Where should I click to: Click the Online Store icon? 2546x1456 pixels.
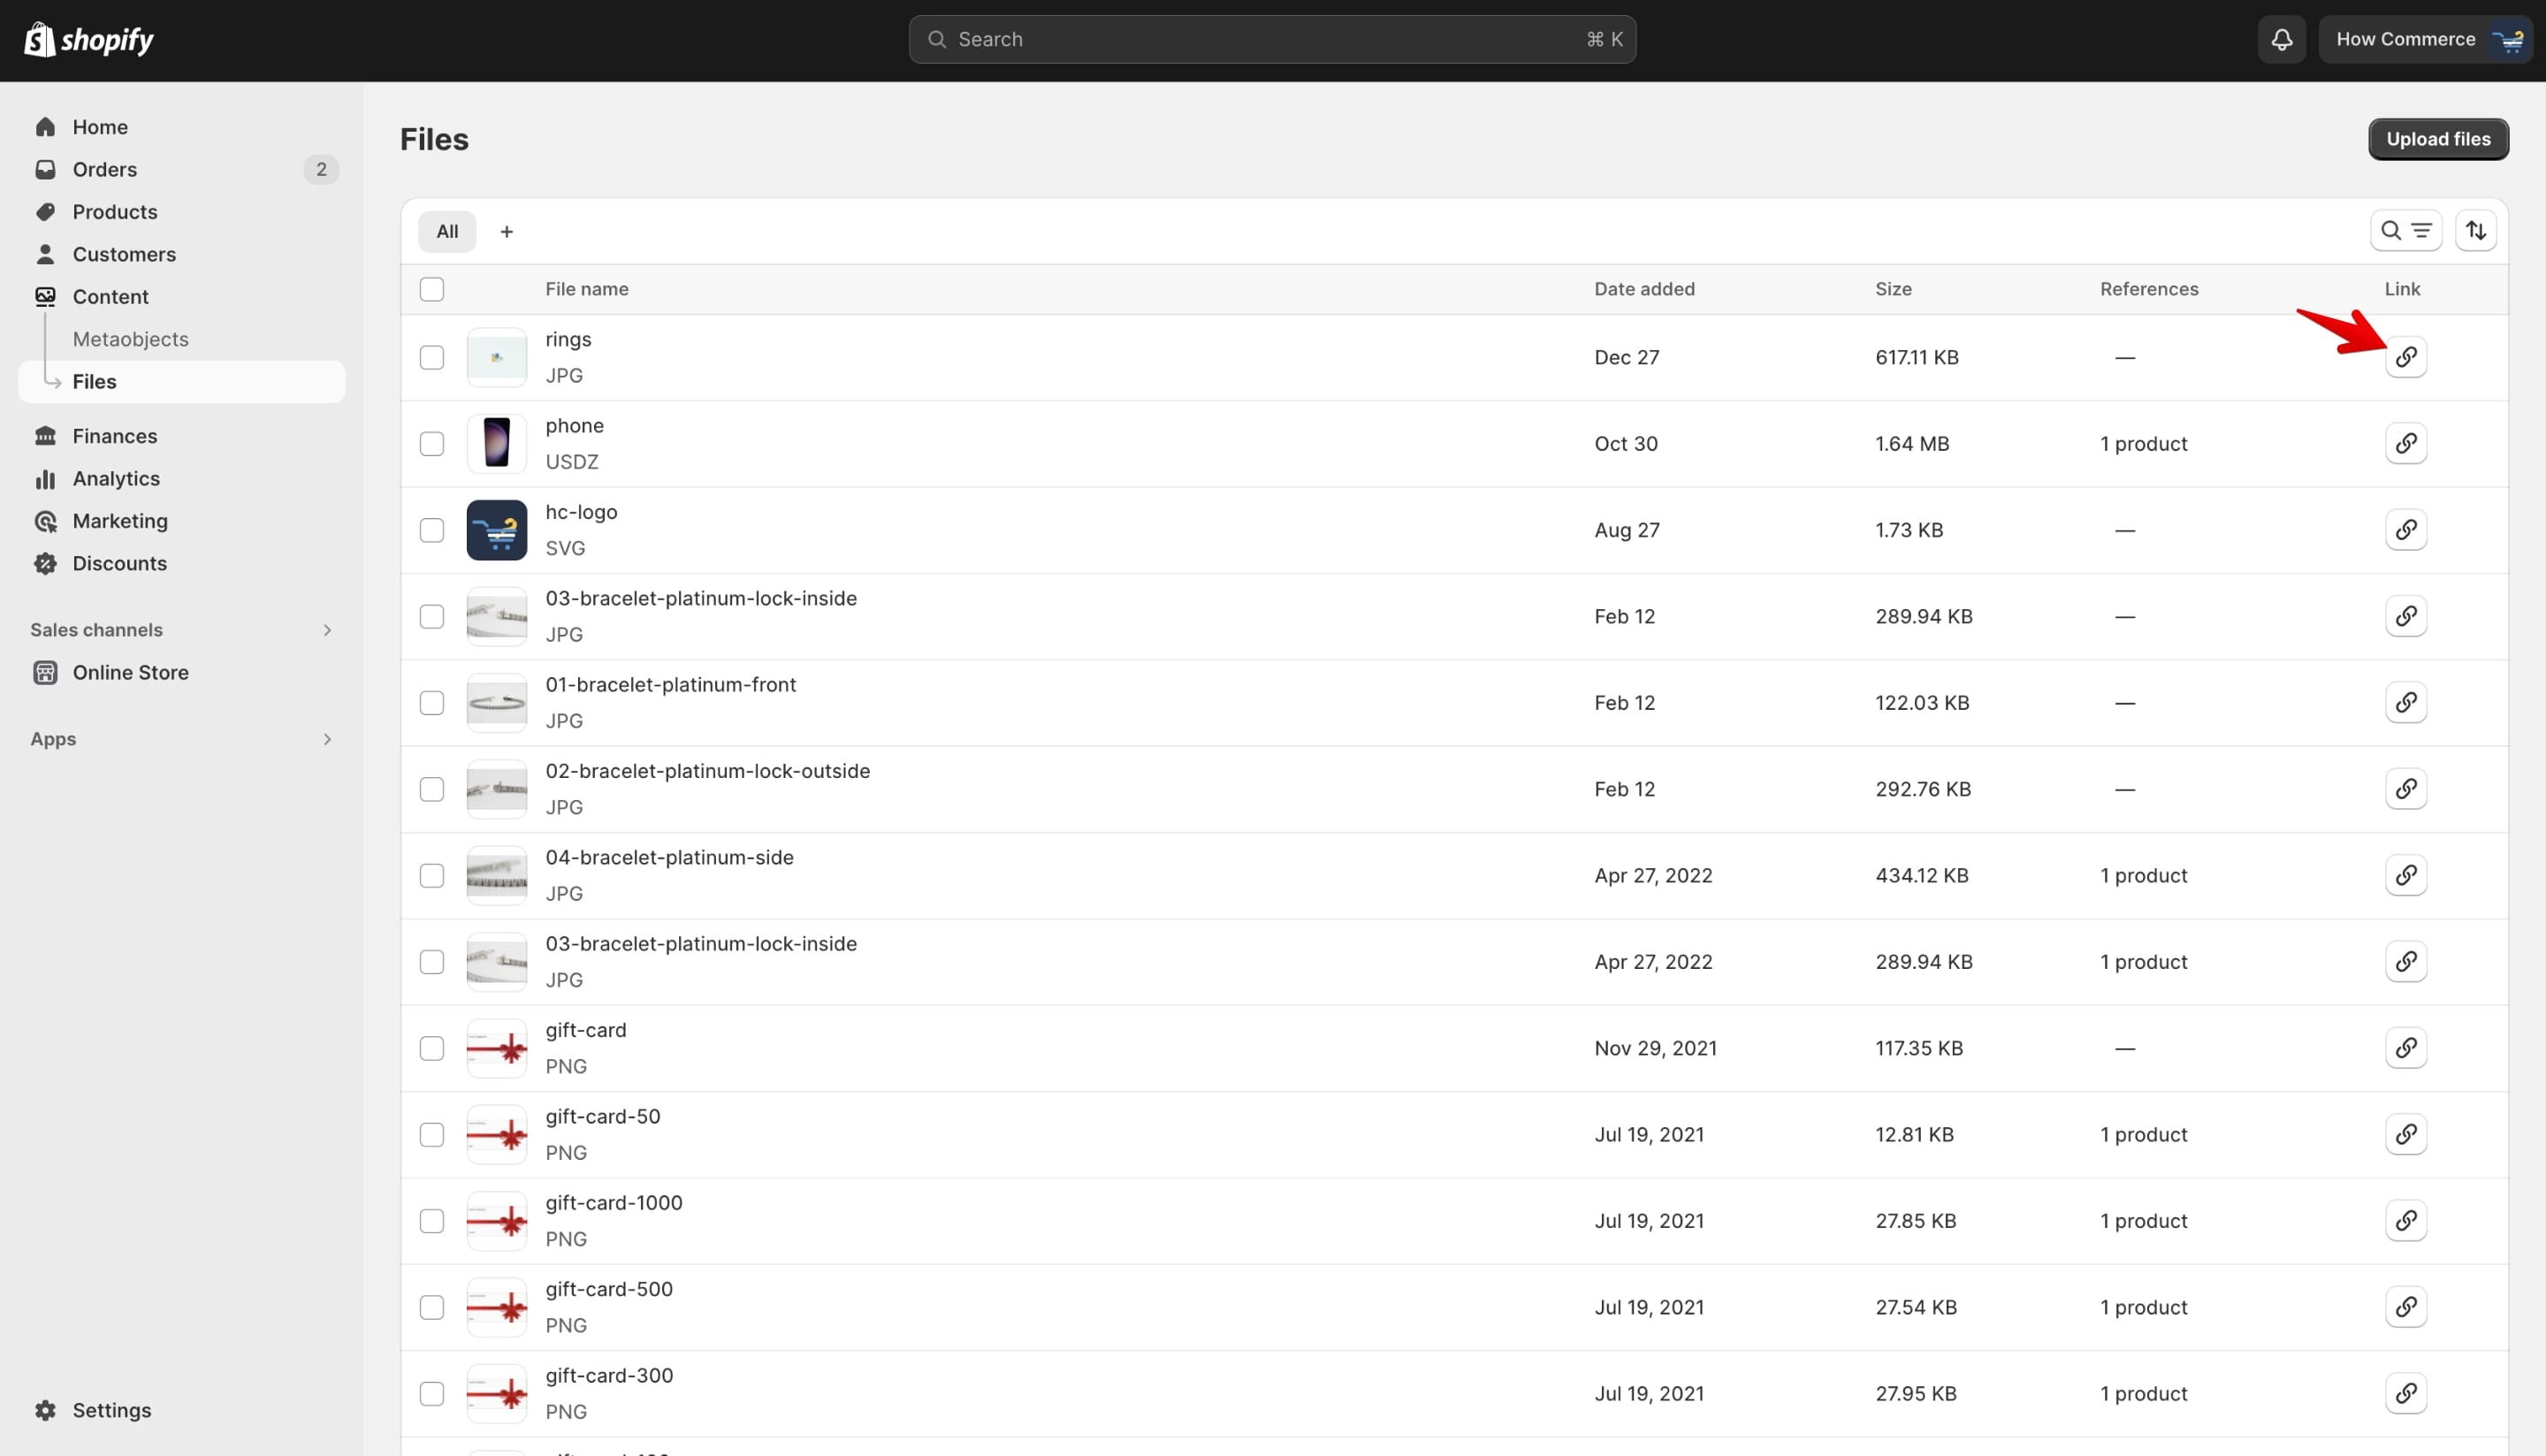click(x=45, y=672)
